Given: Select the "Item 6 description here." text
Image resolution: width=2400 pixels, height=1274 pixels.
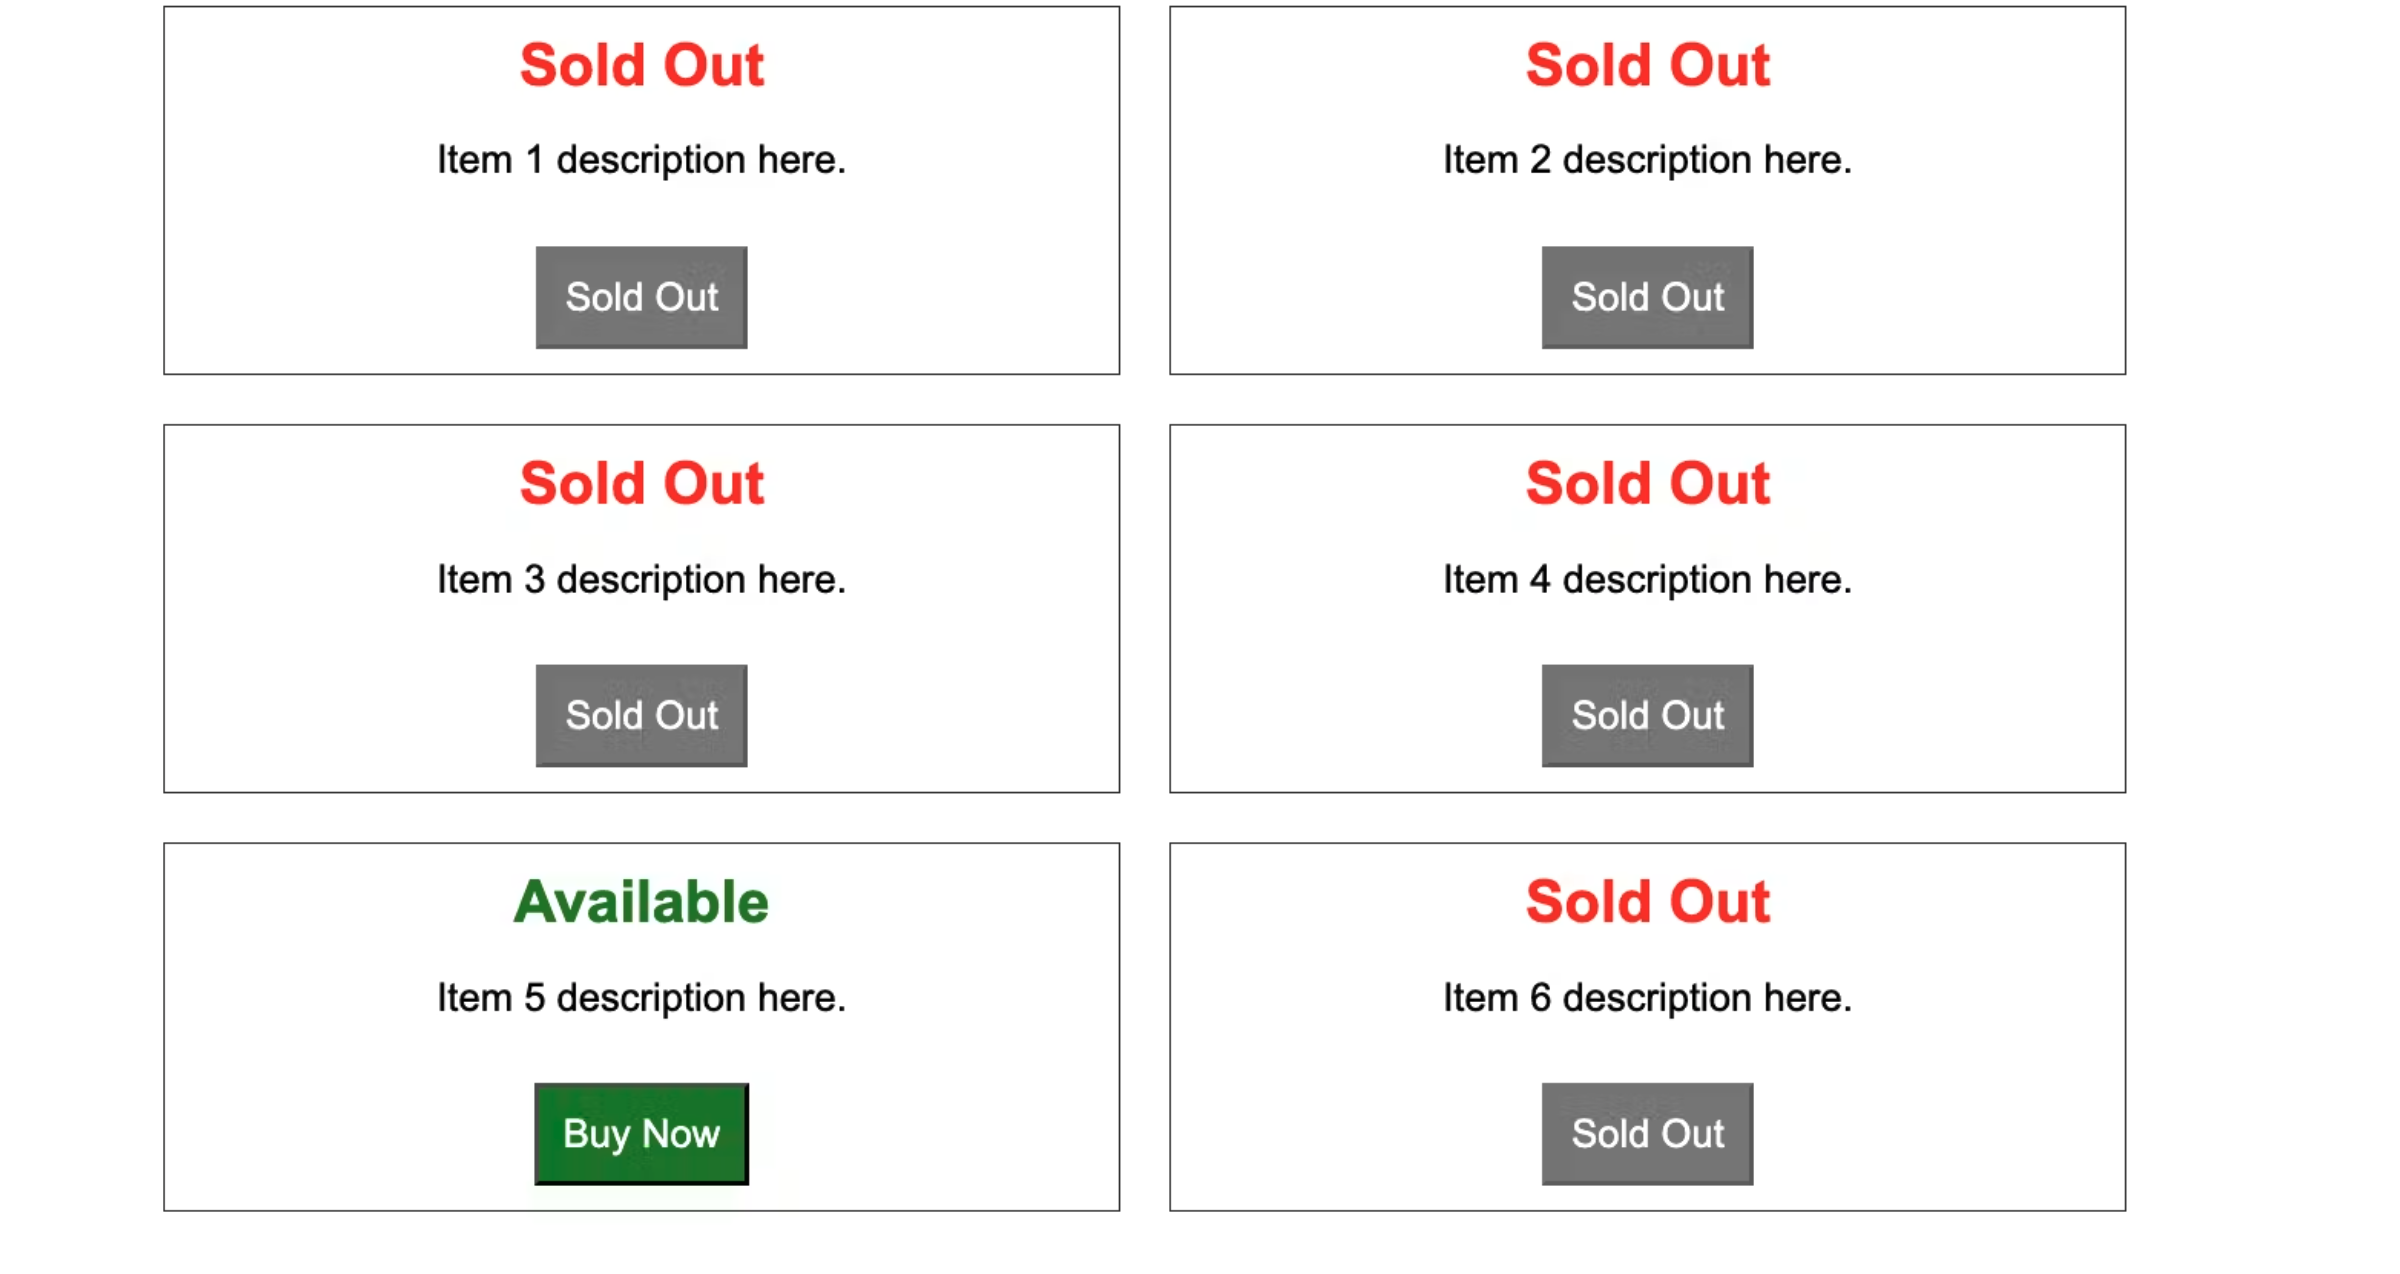Looking at the screenshot, I should tap(1647, 997).
